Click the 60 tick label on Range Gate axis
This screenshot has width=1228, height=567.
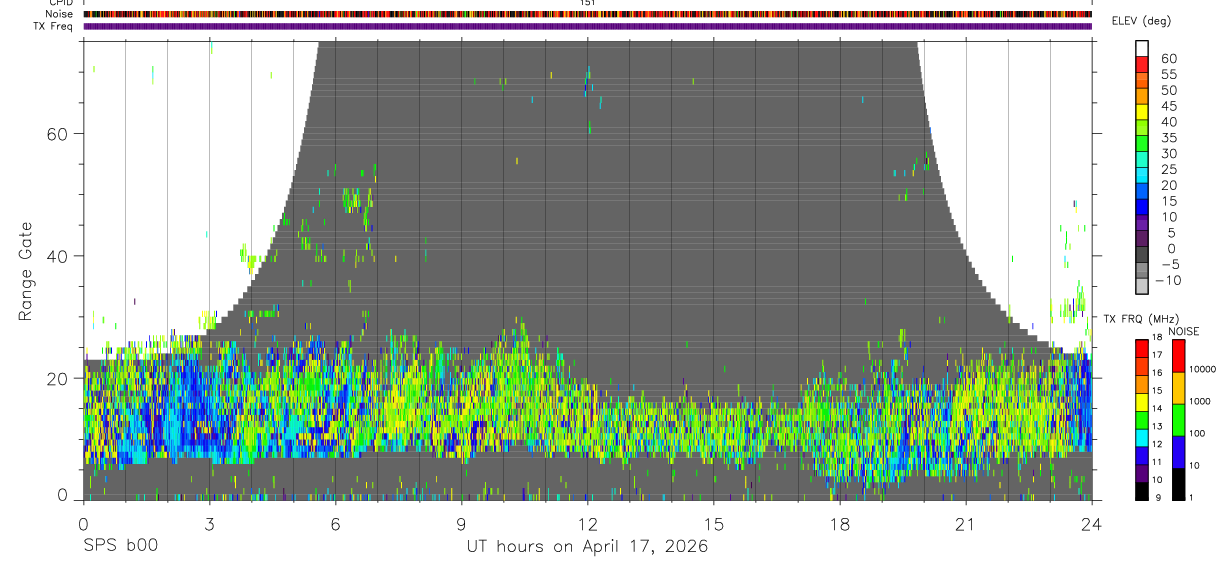pos(59,133)
